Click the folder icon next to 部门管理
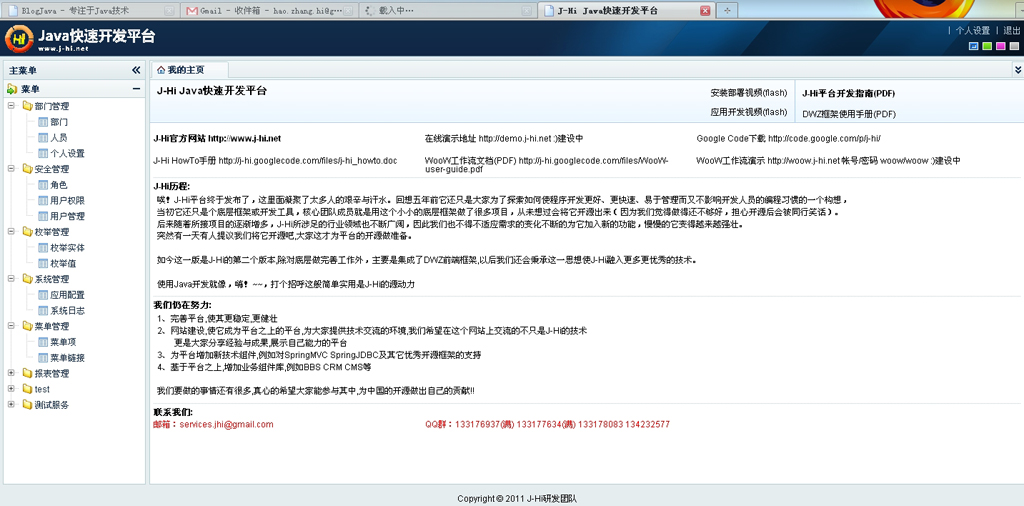 point(27,106)
